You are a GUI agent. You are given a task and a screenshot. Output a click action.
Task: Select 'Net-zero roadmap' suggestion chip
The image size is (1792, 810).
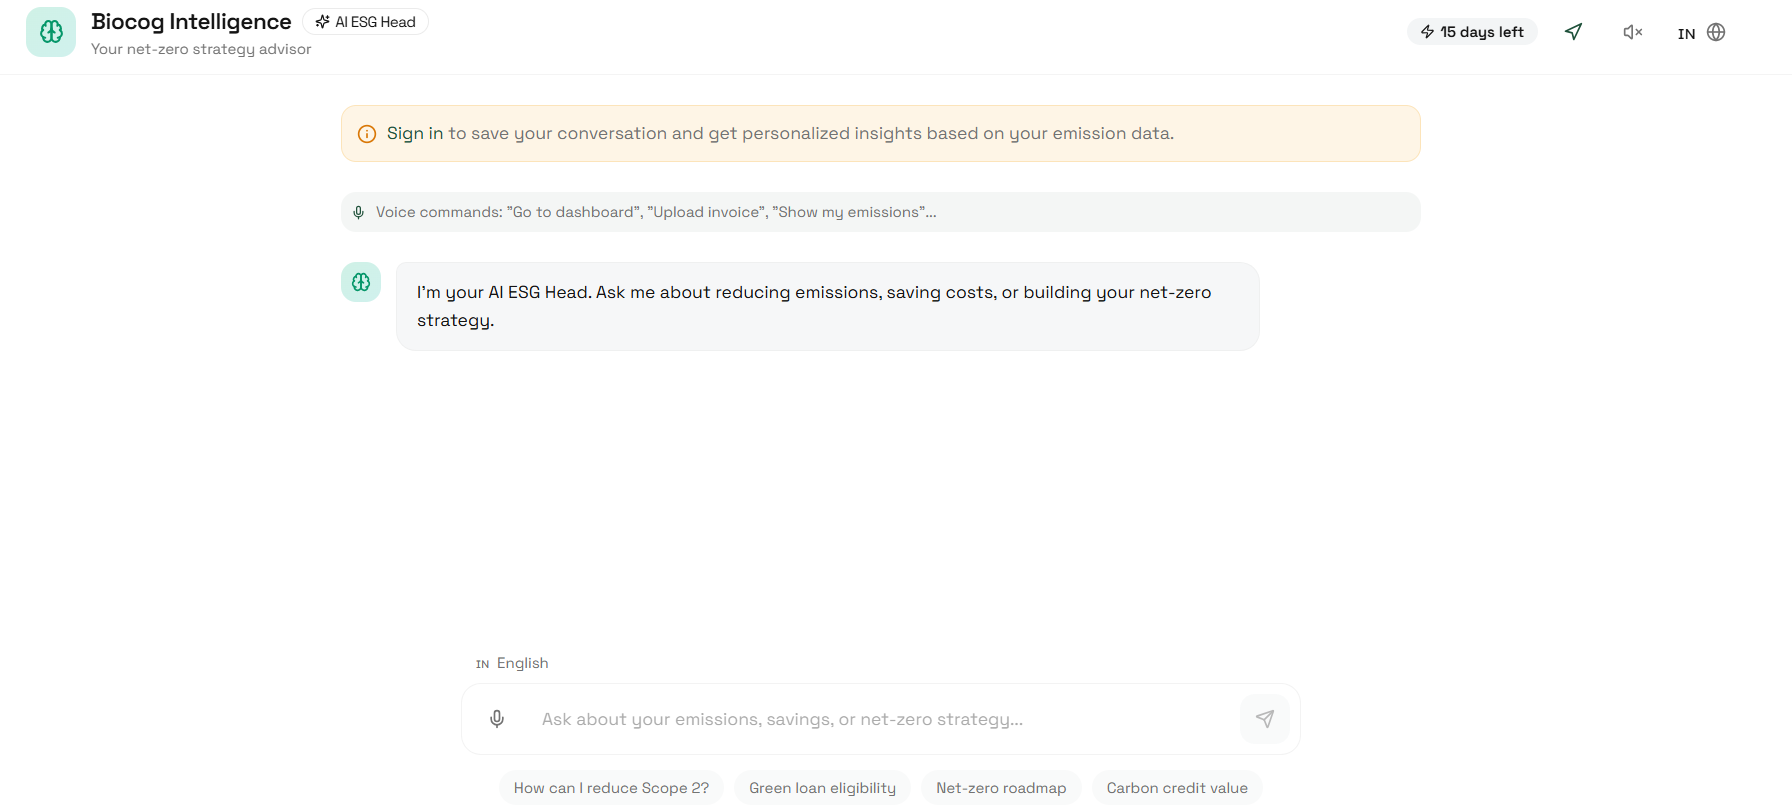click(x=1001, y=788)
